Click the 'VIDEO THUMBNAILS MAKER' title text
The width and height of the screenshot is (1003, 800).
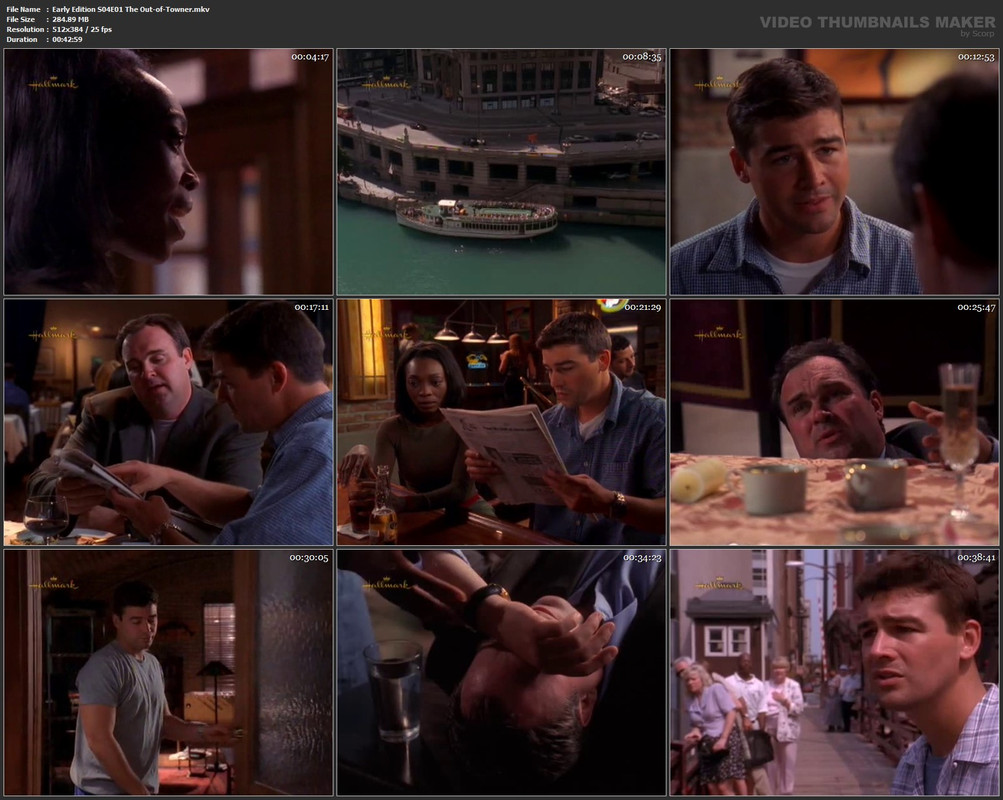[878, 22]
